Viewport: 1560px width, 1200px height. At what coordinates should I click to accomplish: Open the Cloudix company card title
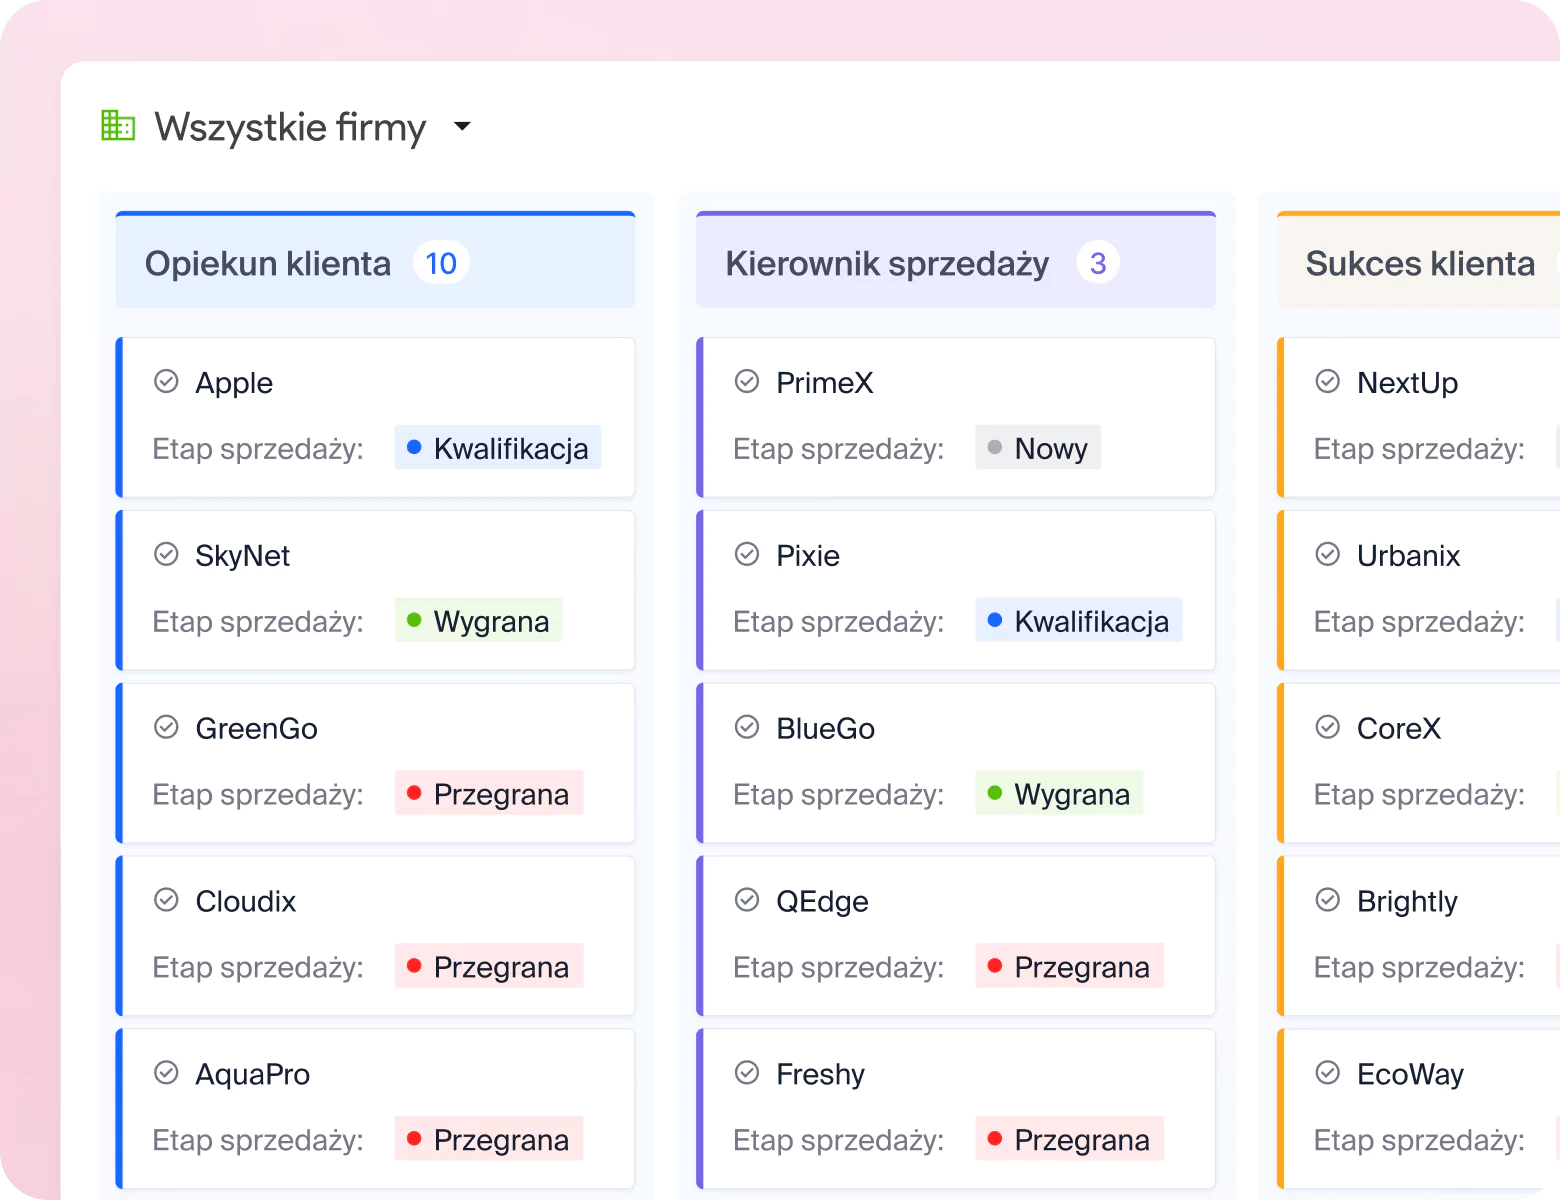tap(246, 901)
